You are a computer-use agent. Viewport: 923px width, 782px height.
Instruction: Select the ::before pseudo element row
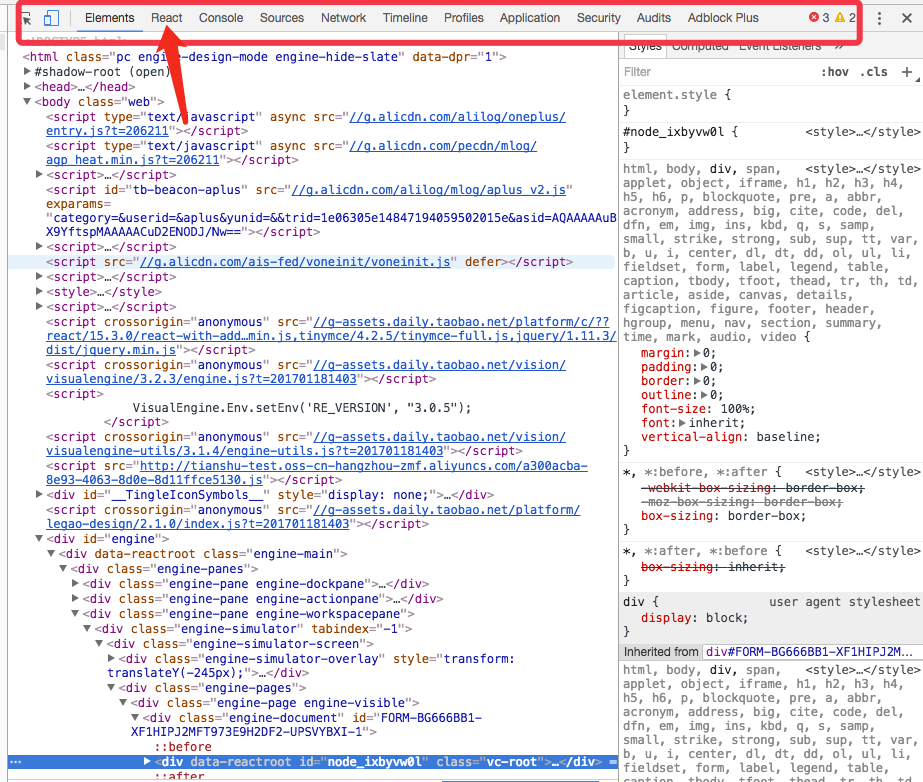point(183,747)
